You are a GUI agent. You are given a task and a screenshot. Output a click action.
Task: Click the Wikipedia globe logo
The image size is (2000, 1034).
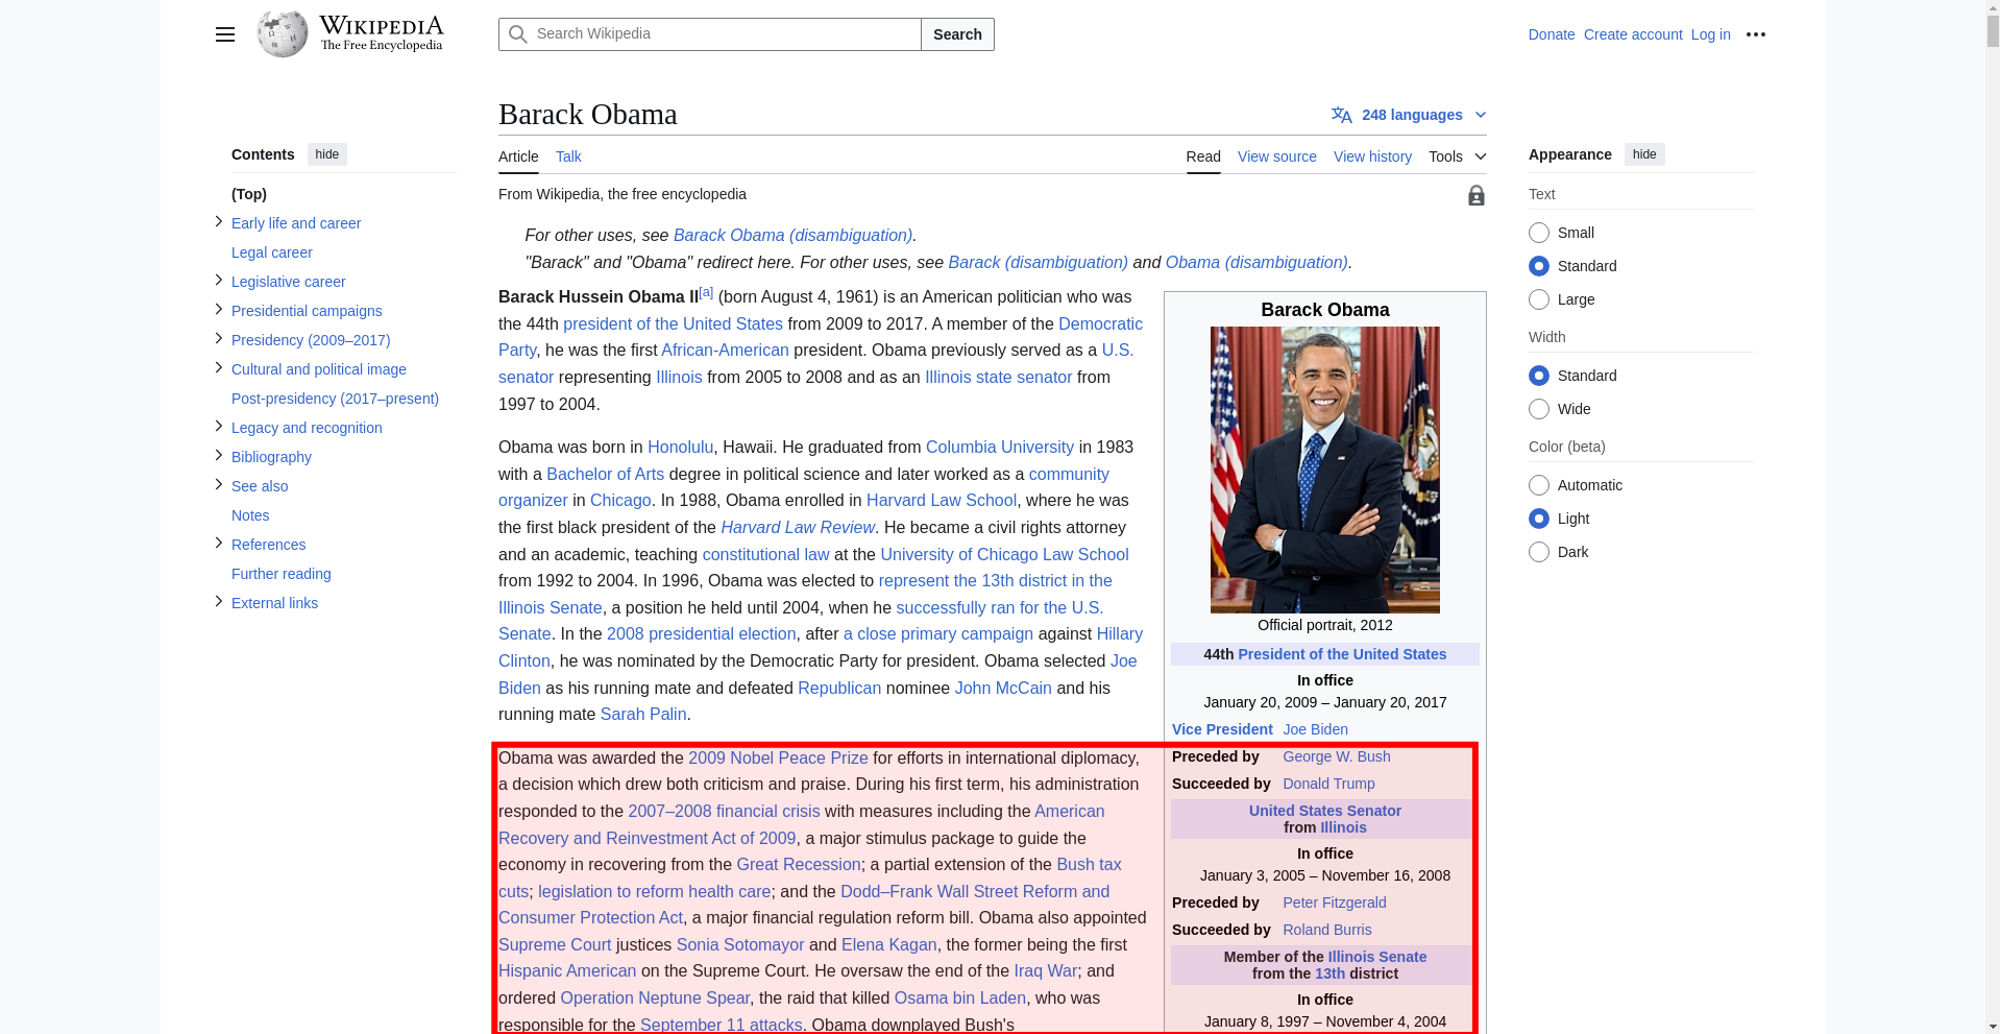pos(282,34)
